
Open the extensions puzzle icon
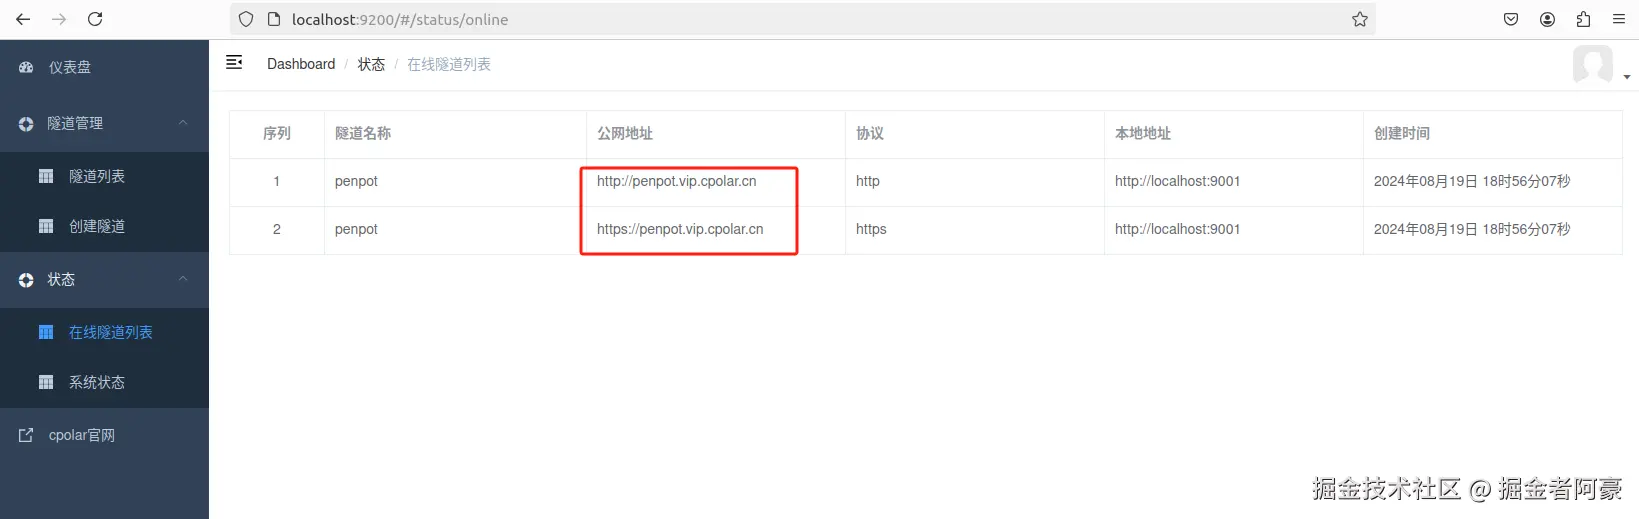pyautogui.click(x=1583, y=19)
